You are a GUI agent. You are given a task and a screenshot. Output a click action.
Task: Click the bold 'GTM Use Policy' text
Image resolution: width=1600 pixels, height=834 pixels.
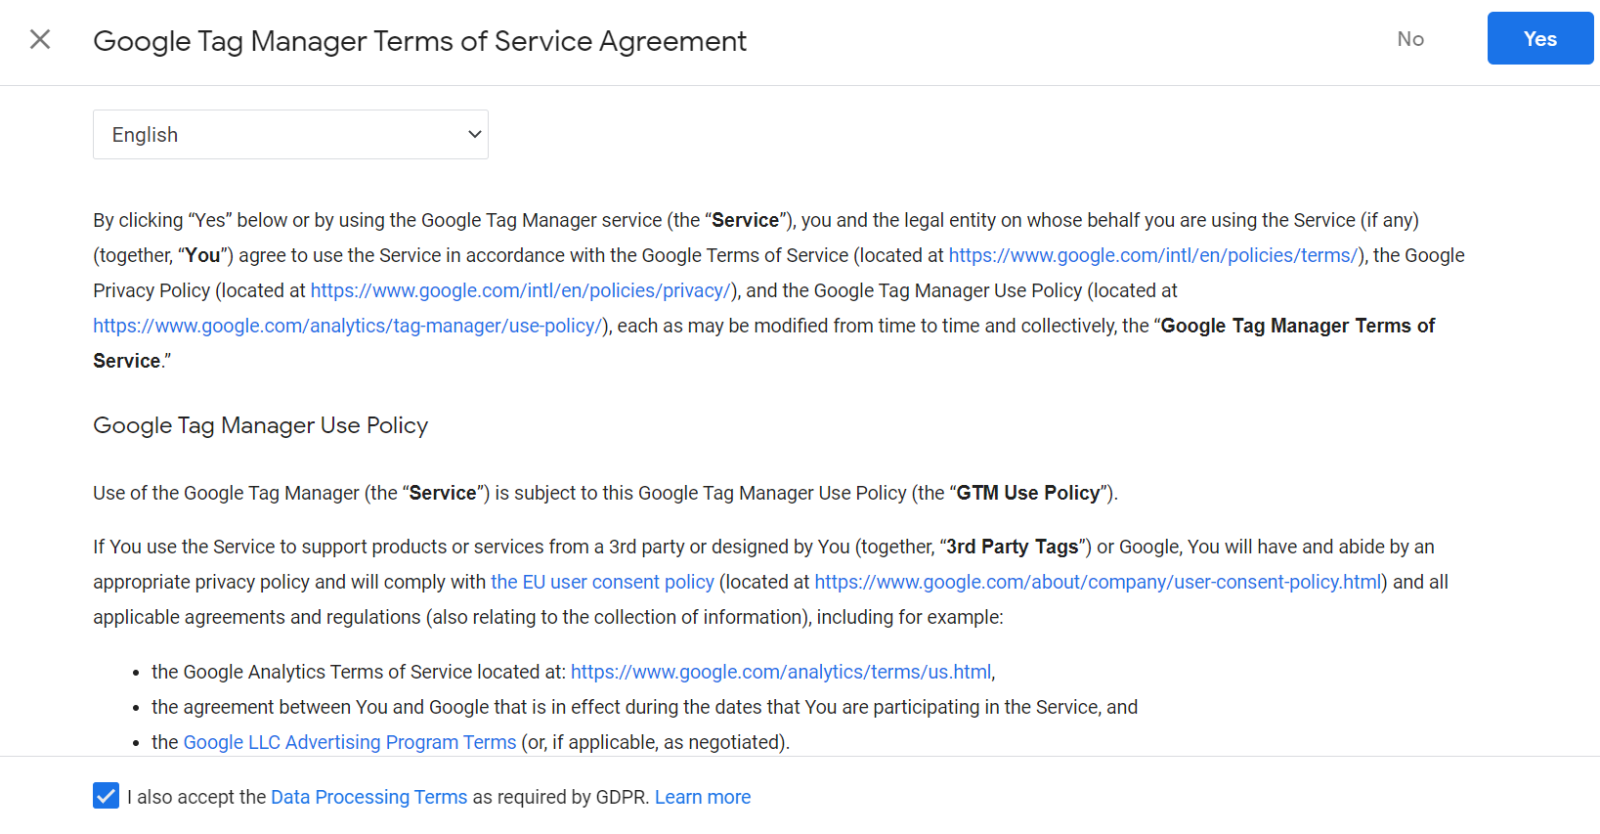1028,493
